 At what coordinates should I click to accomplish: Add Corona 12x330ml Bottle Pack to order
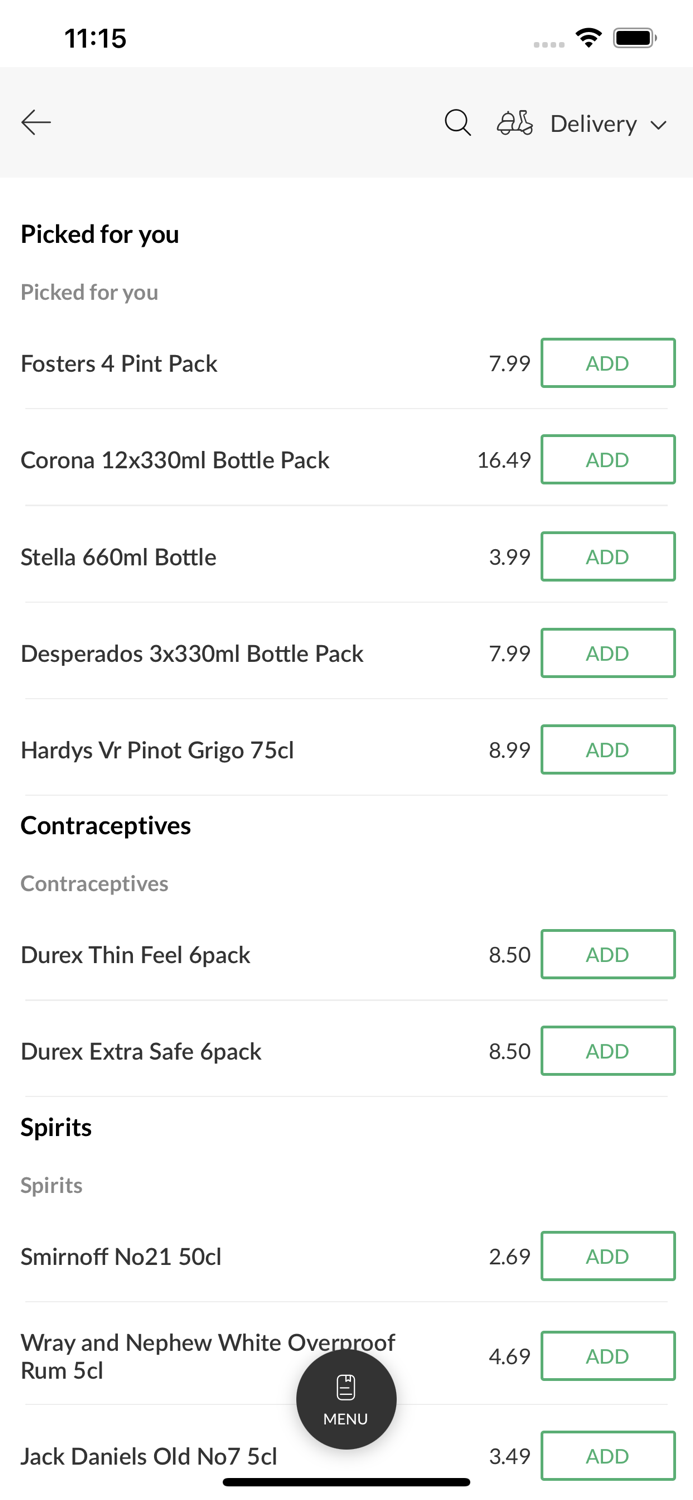tap(608, 459)
